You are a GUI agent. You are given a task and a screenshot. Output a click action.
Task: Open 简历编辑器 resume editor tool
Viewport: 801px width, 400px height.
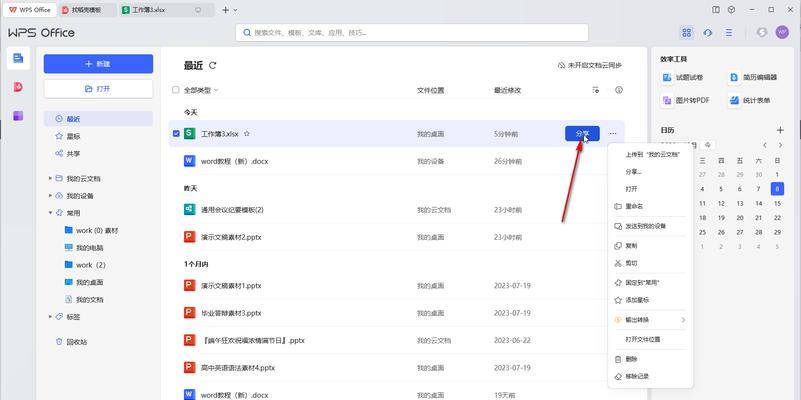pyautogui.click(x=753, y=78)
